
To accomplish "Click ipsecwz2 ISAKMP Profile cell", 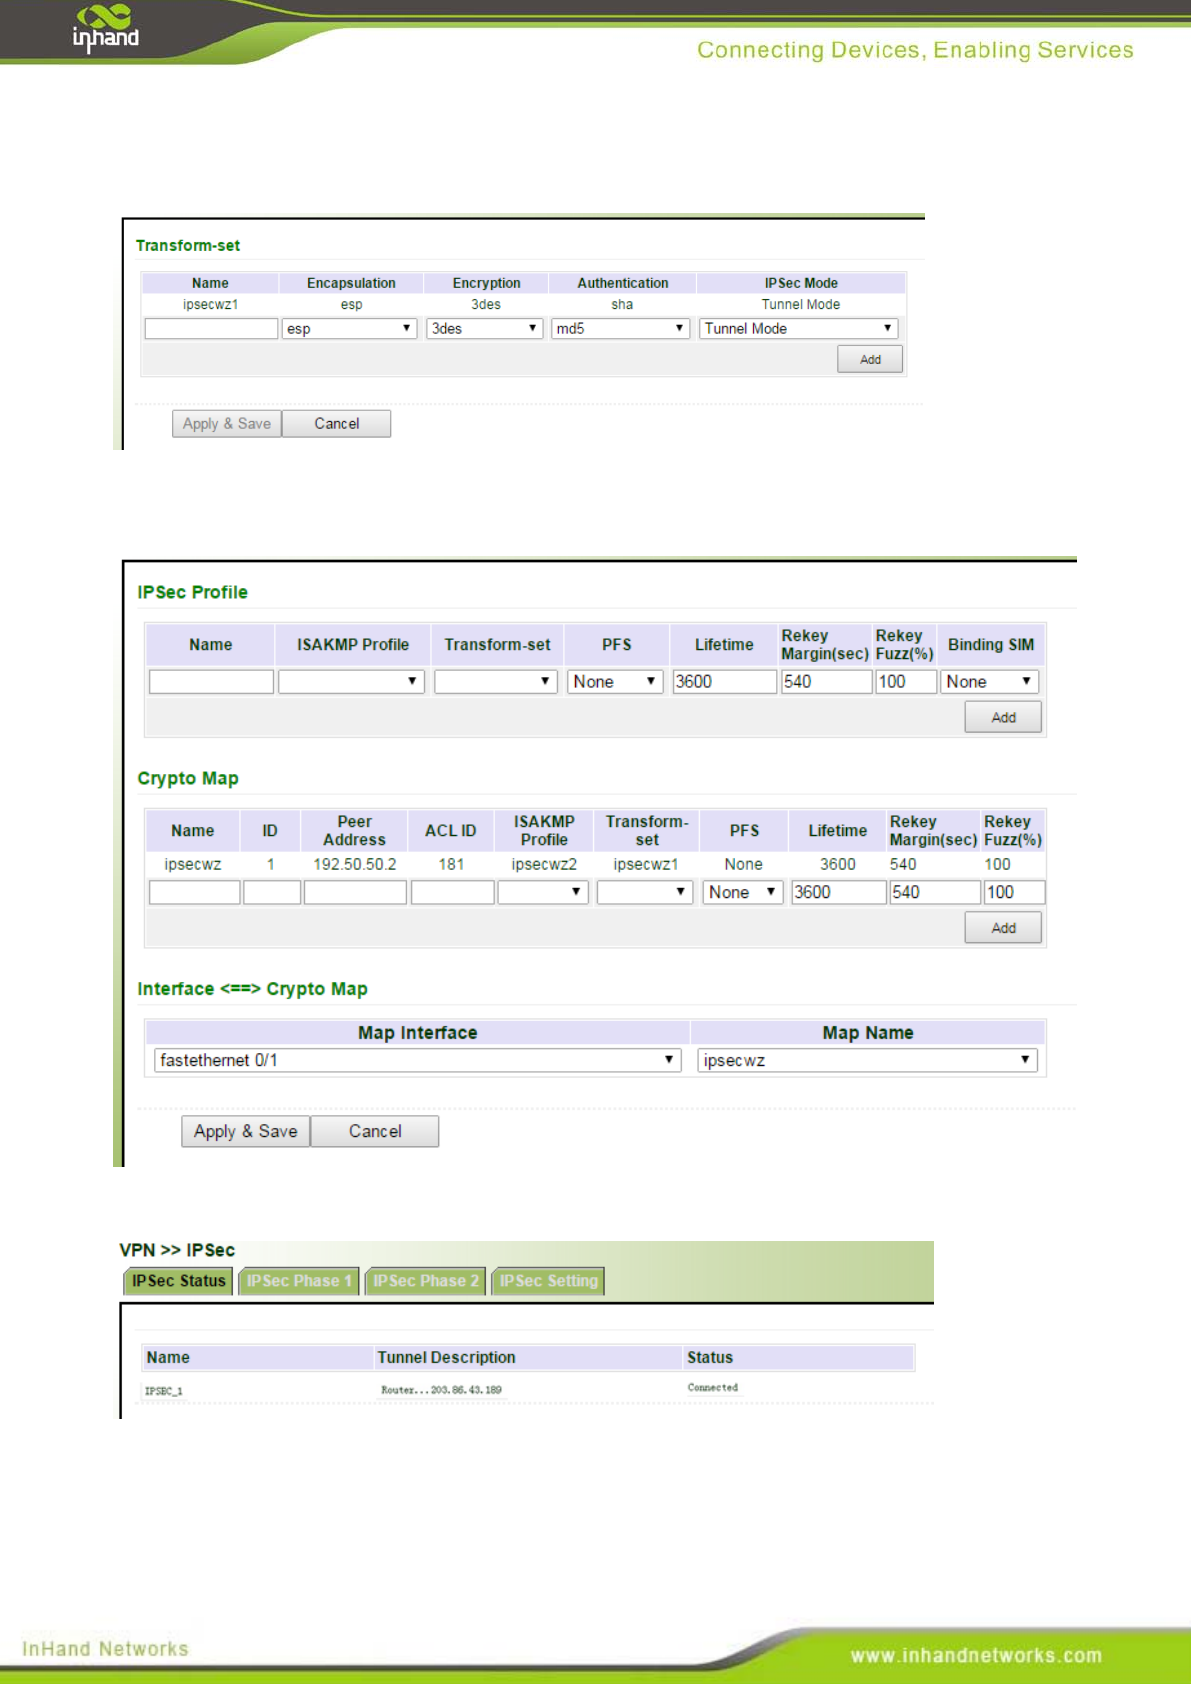I will pyautogui.click(x=544, y=864).
